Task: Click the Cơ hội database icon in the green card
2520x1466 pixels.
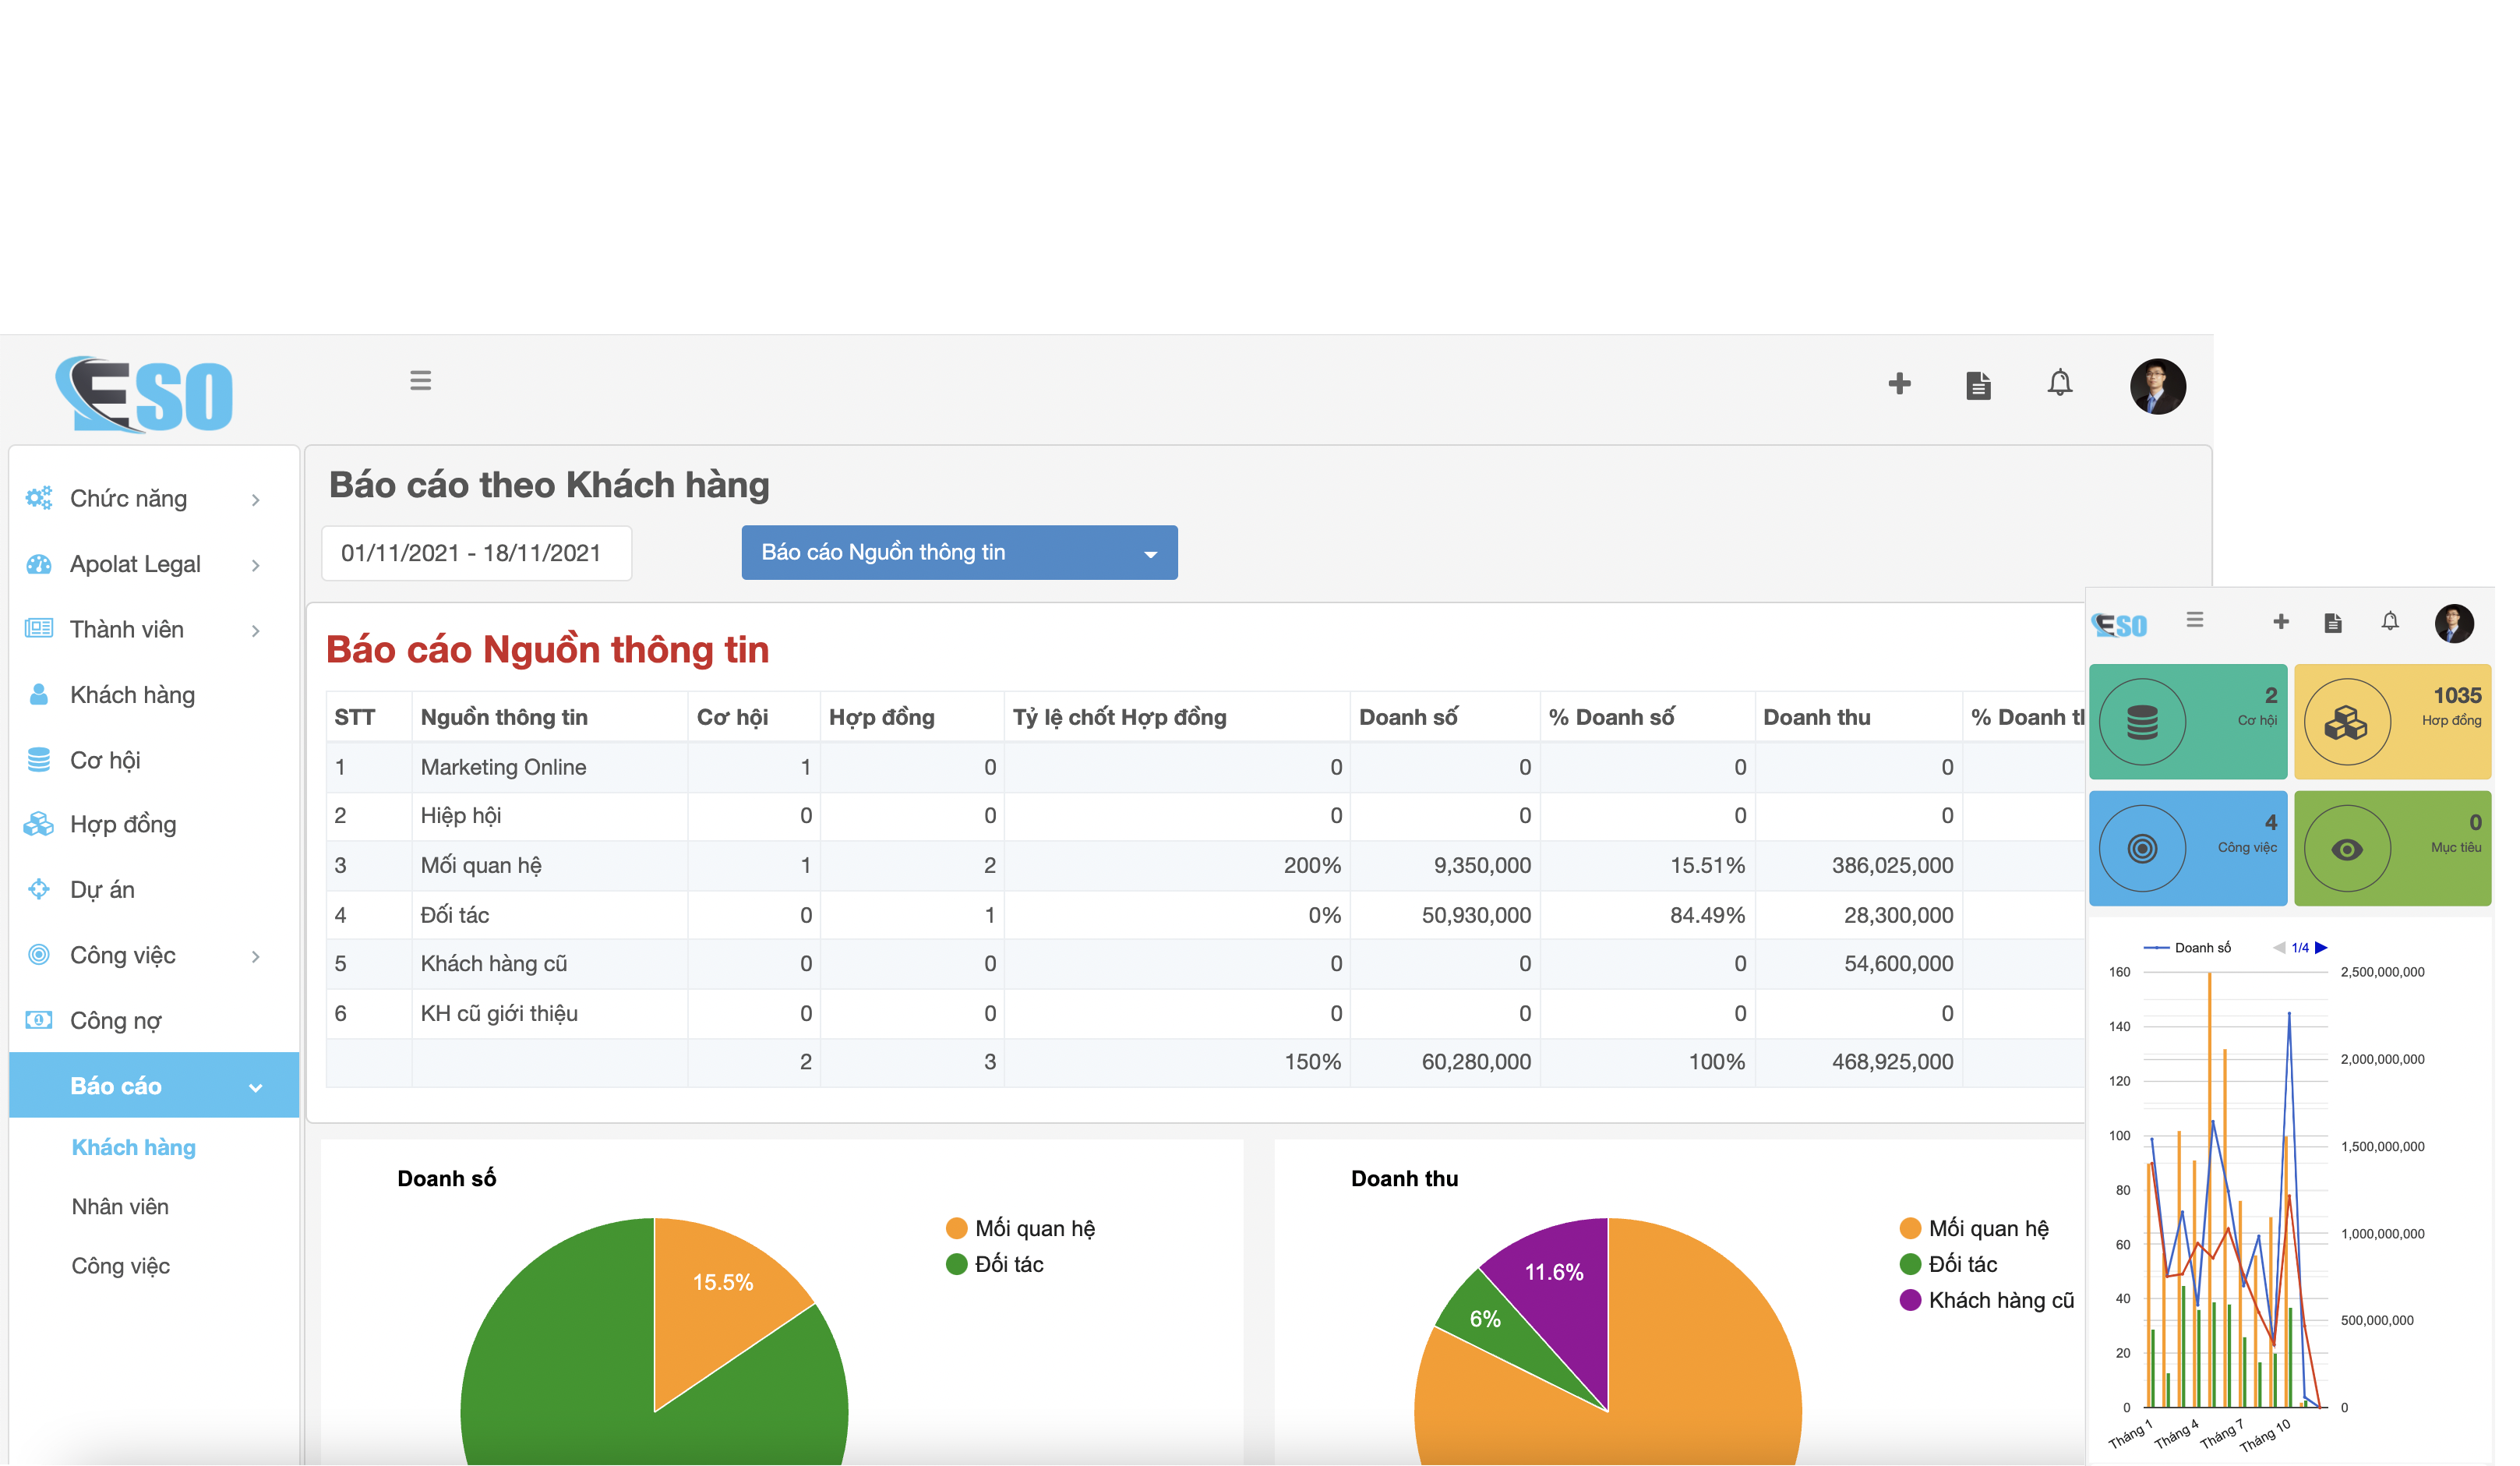Action: (2141, 722)
